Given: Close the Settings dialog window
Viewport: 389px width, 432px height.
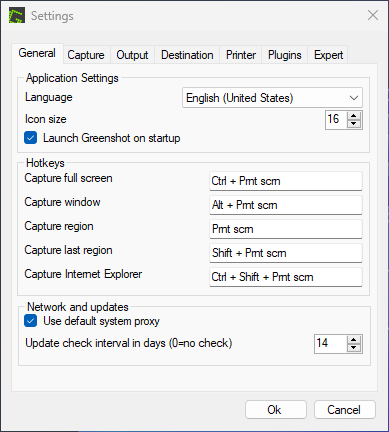Looking at the screenshot, I should click(x=373, y=15).
